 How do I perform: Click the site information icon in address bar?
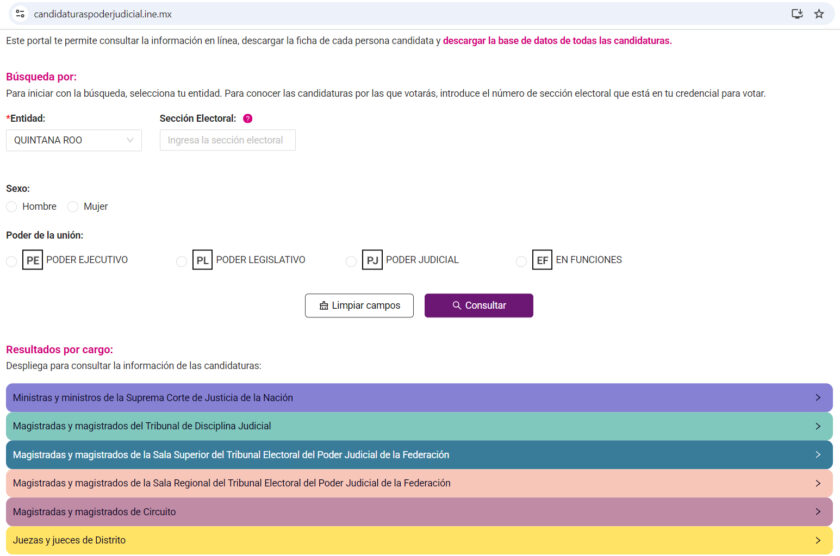pyautogui.click(x=20, y=14)
